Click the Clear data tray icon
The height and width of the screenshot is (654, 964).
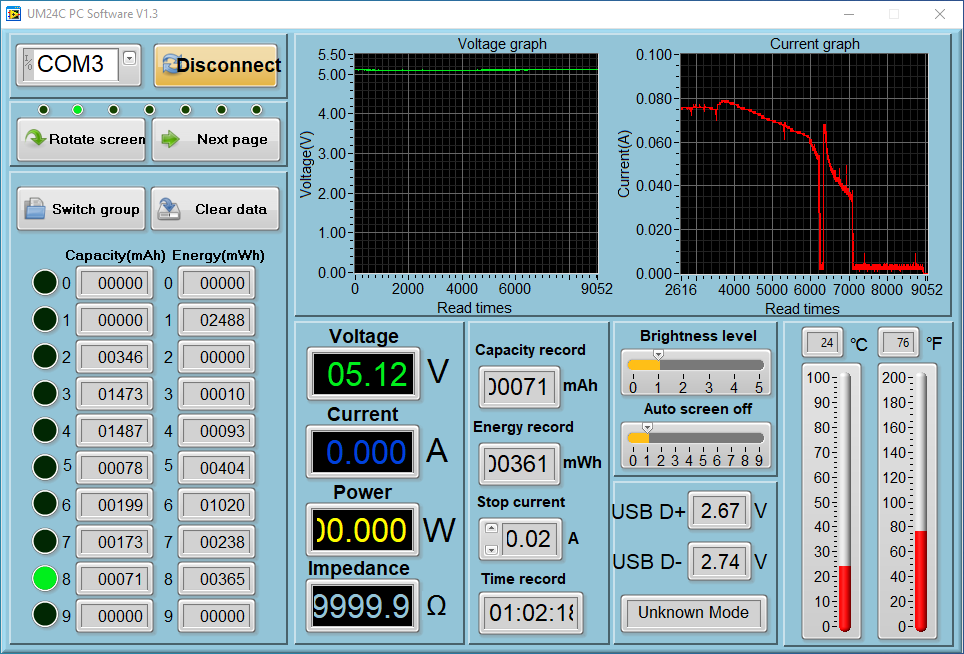point(168,209)
